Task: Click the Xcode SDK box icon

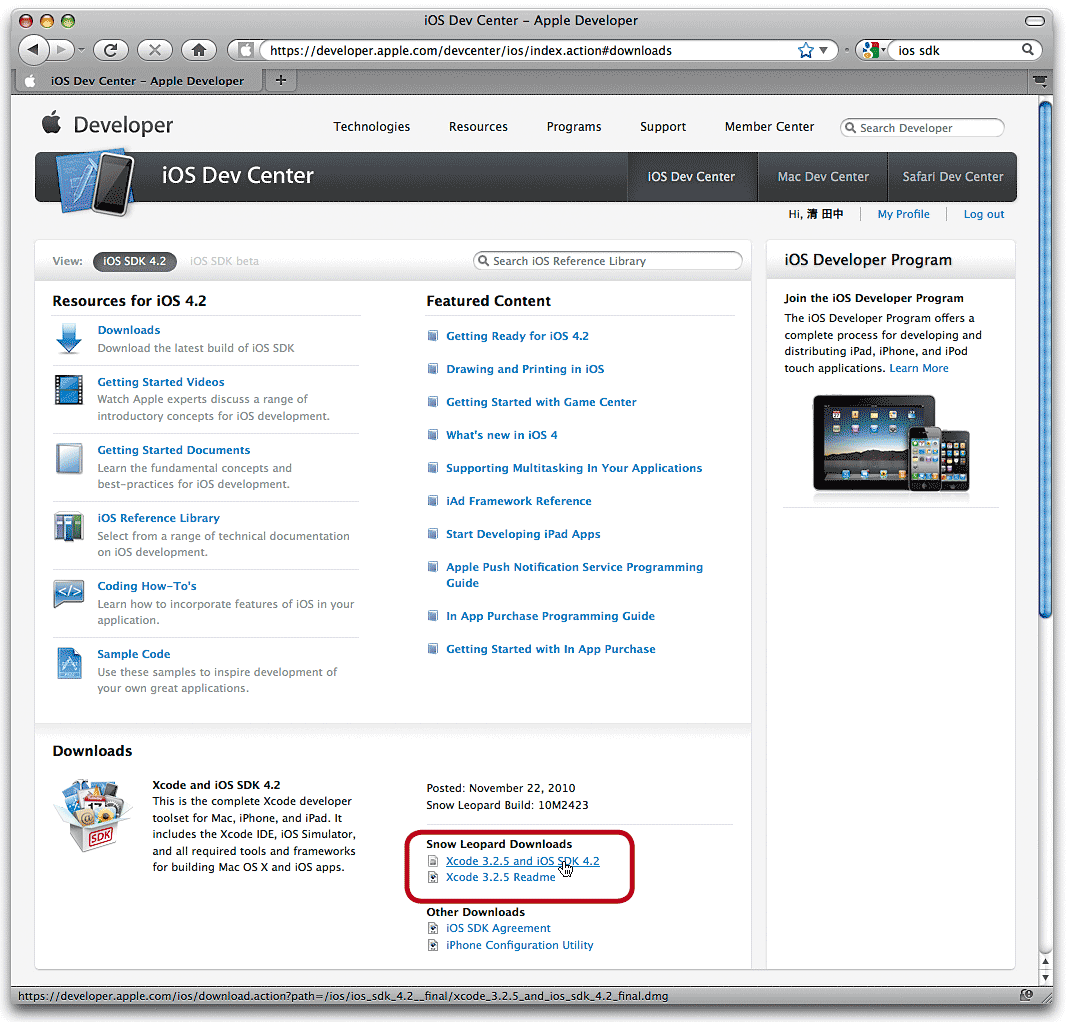Action: tap(93, 816)
